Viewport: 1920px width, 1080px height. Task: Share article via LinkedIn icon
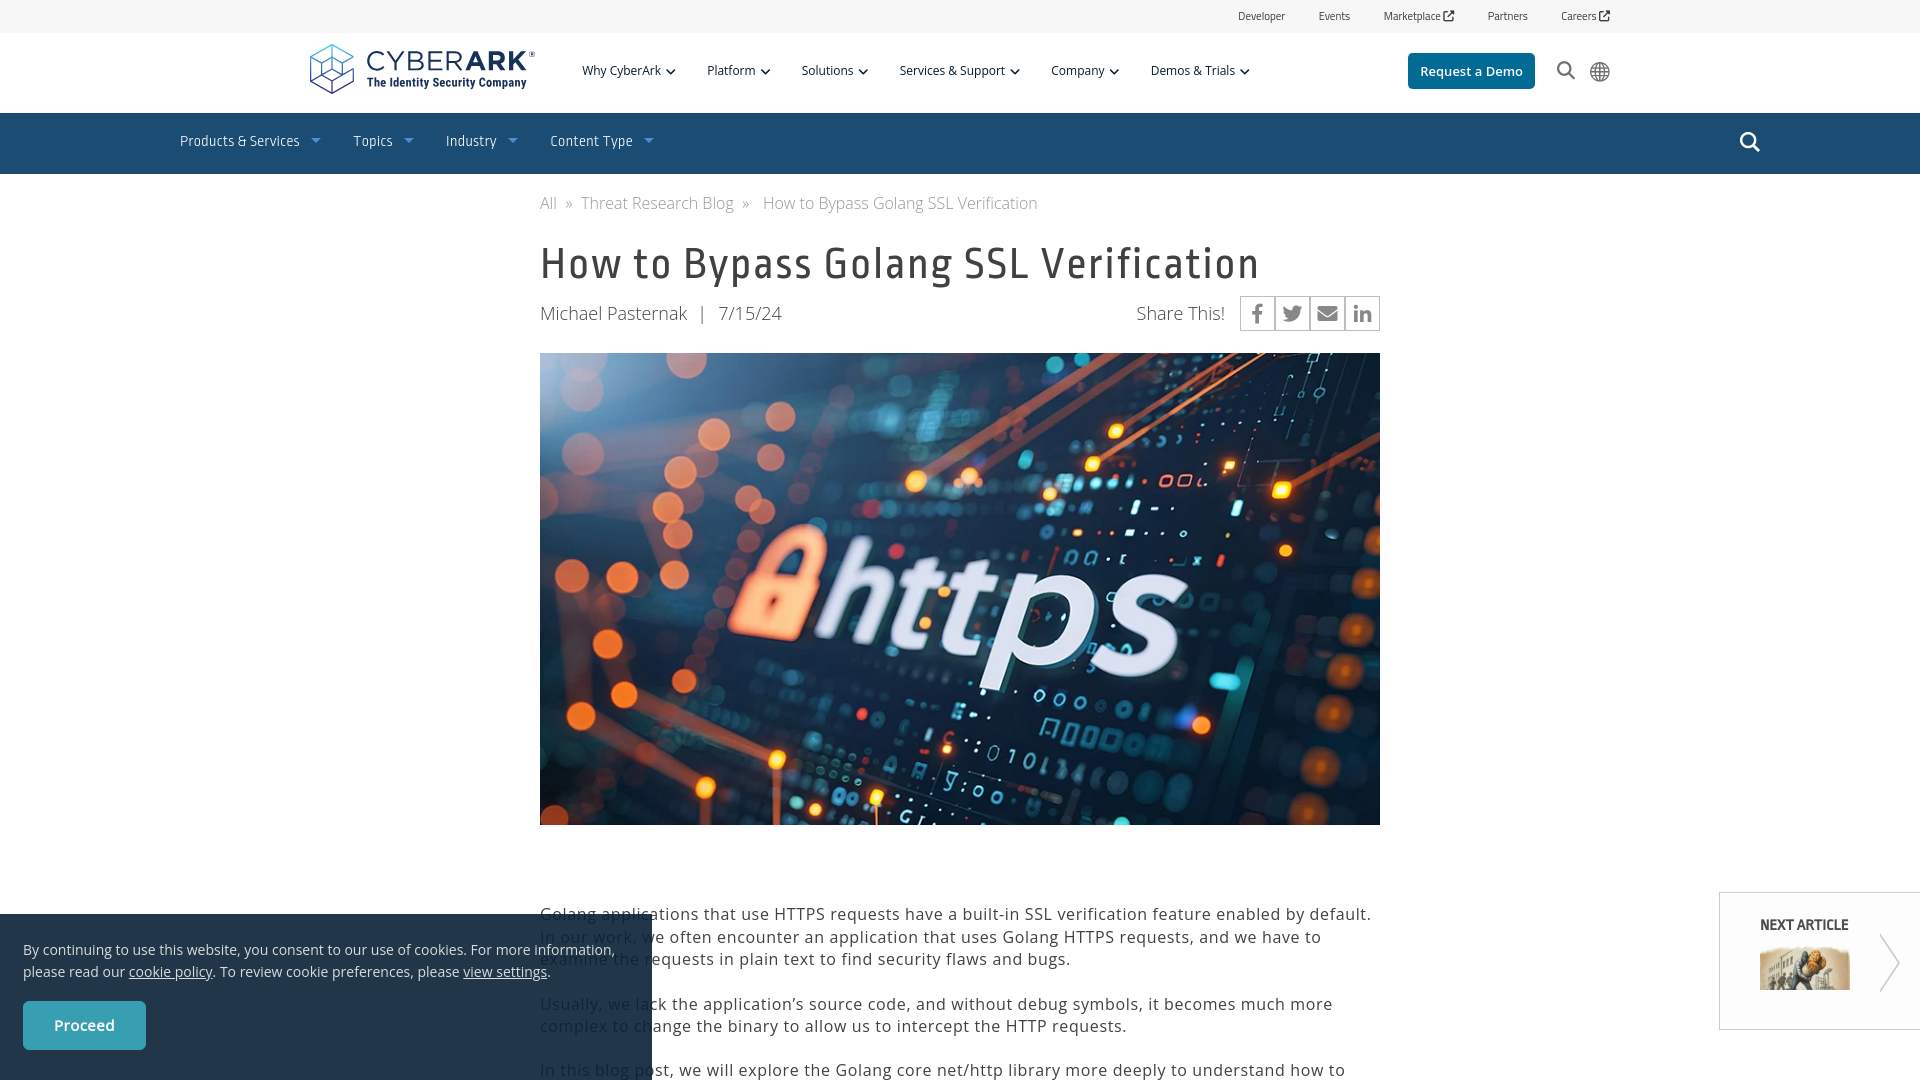pos(1362,313)
